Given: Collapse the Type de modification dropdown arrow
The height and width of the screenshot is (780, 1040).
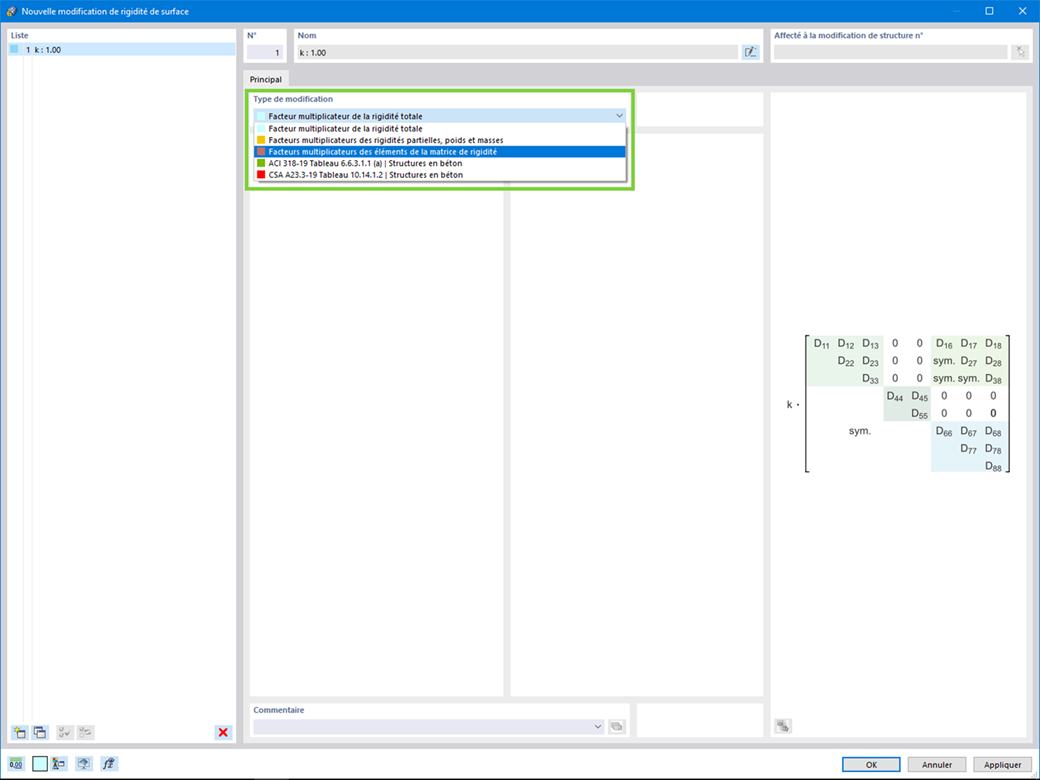Looking at the screenshot, I should (619, 116).
